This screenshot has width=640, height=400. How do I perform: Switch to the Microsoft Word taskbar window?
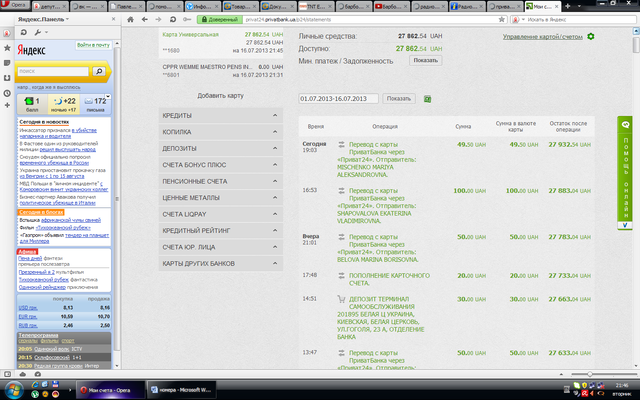click(x=181, y=390)
